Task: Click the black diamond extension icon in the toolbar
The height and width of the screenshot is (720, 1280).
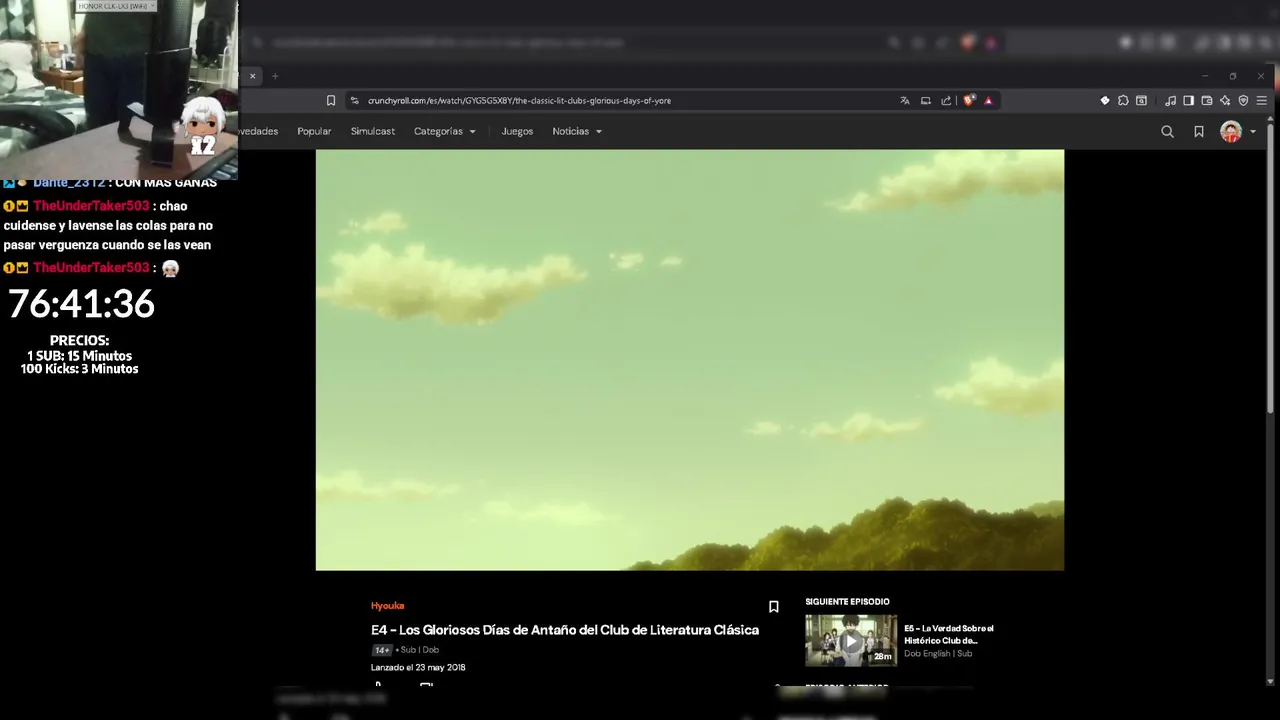Action: click(x=1105, y=100)
